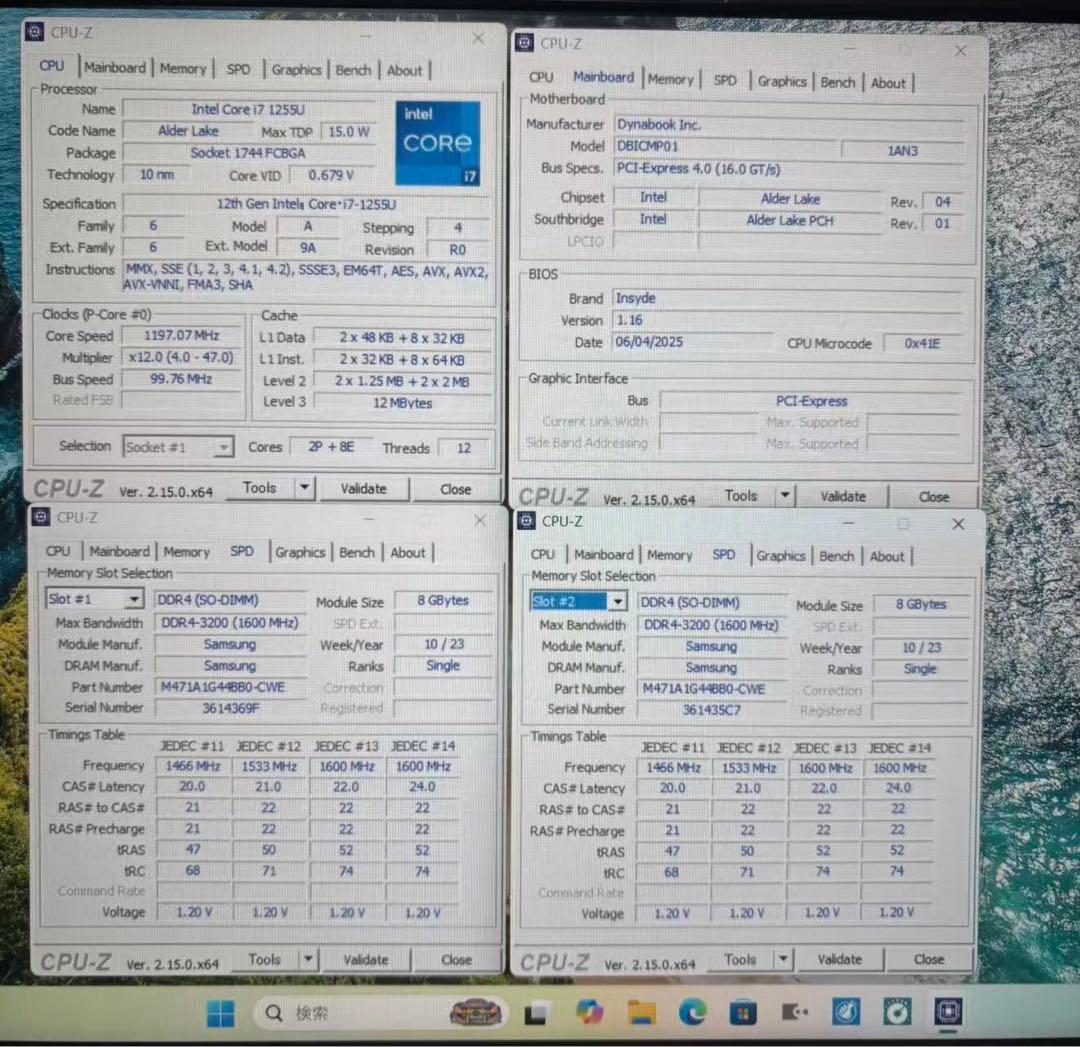Open the Bench tab in the Intel Core i7 window
Image resolution: width=1080 pixels, height=1047 pixels.
[x=353, y=70]
